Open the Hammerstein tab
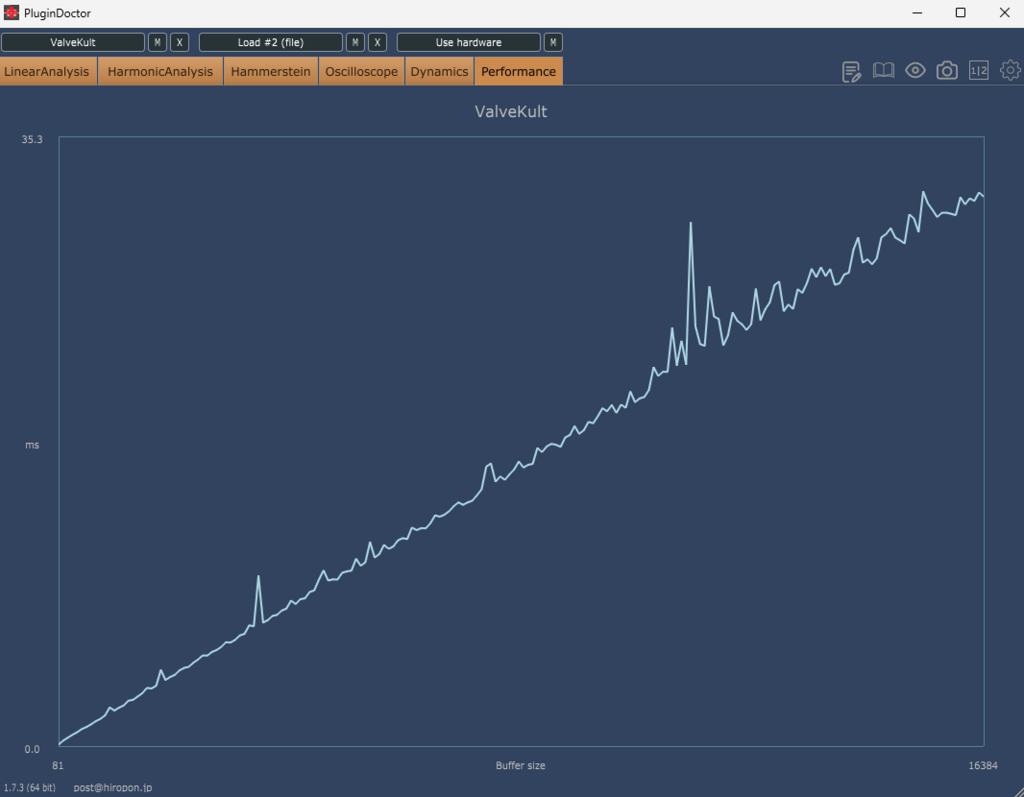 (x=270, y=71)
